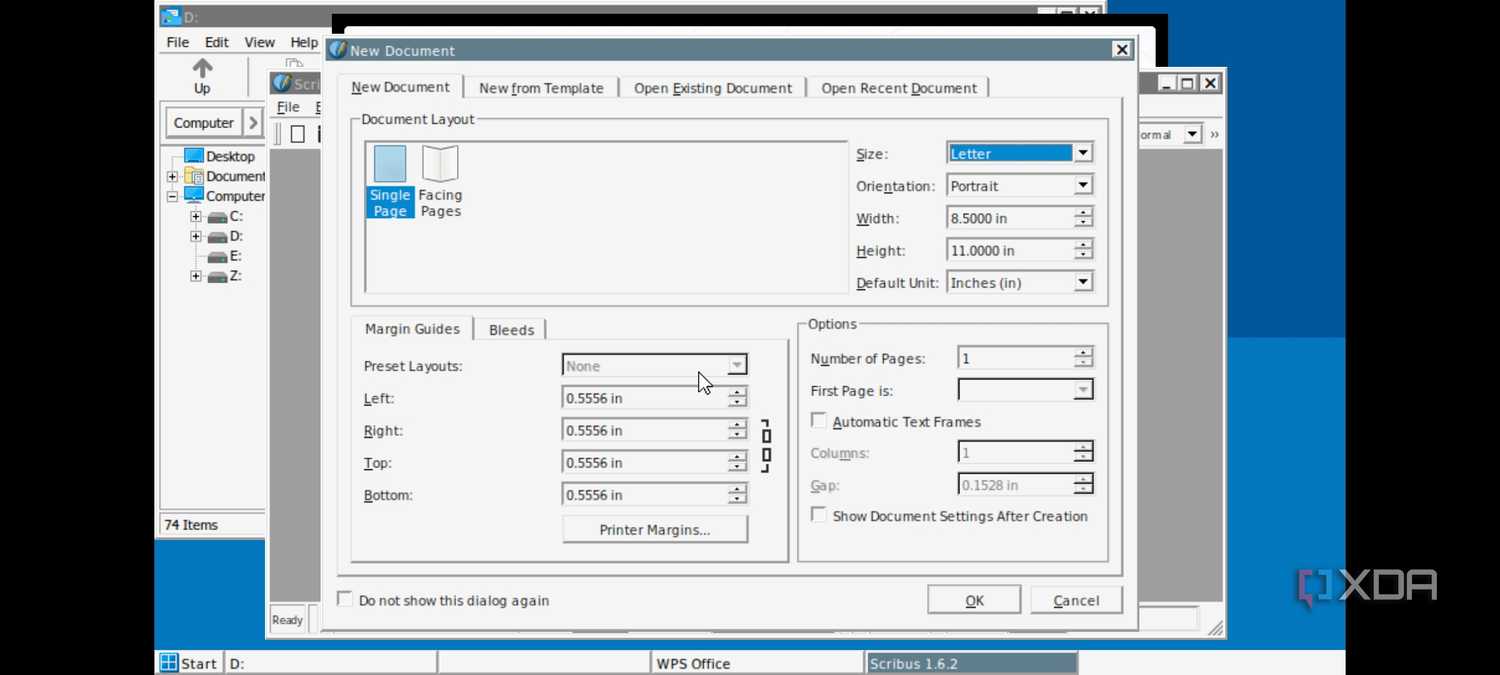Click the OK button

coord(974,600)
